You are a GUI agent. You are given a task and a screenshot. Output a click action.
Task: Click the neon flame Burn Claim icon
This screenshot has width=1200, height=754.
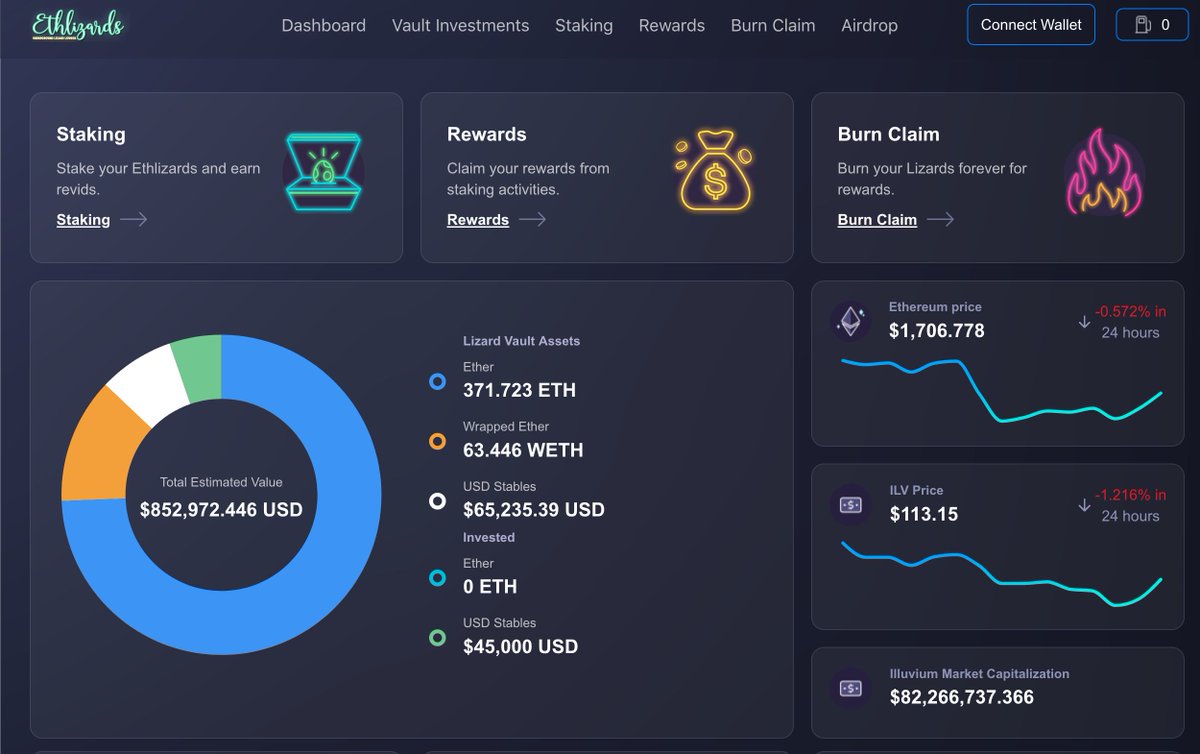[x=1104, y=173]
